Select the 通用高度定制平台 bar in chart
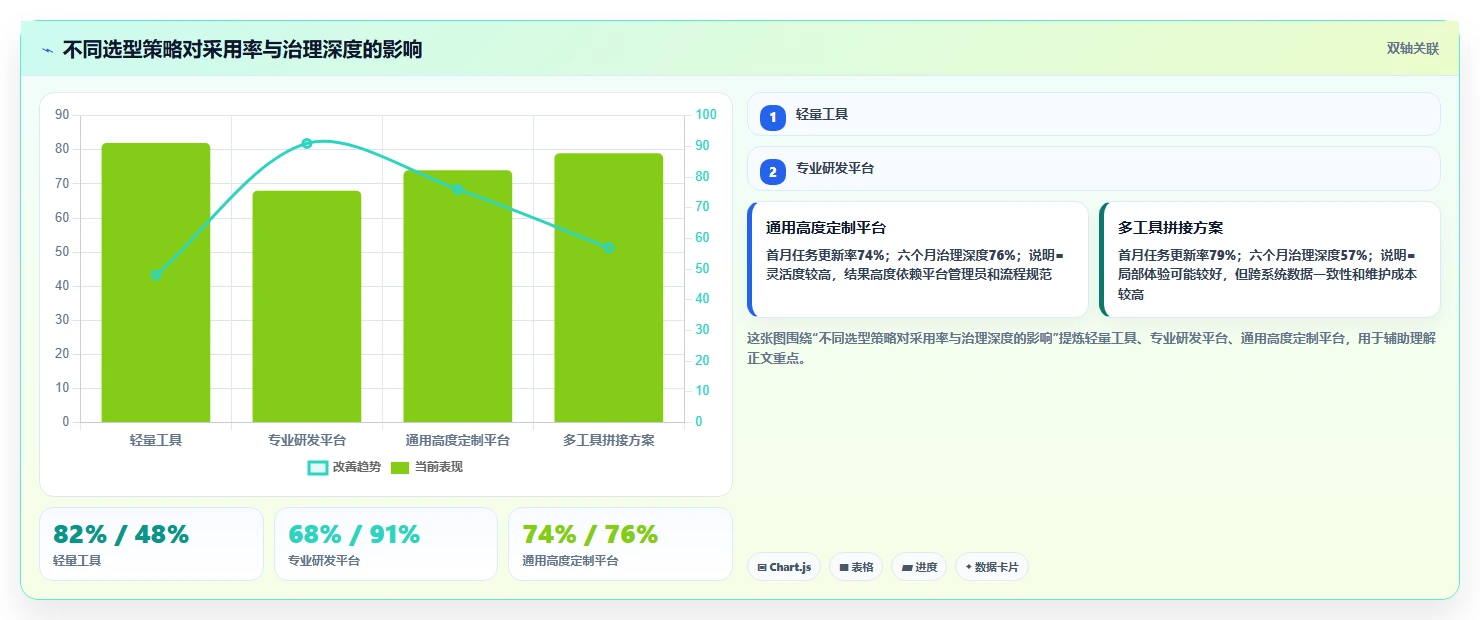This screenshot has height=620, width=1480. [458, 296]
